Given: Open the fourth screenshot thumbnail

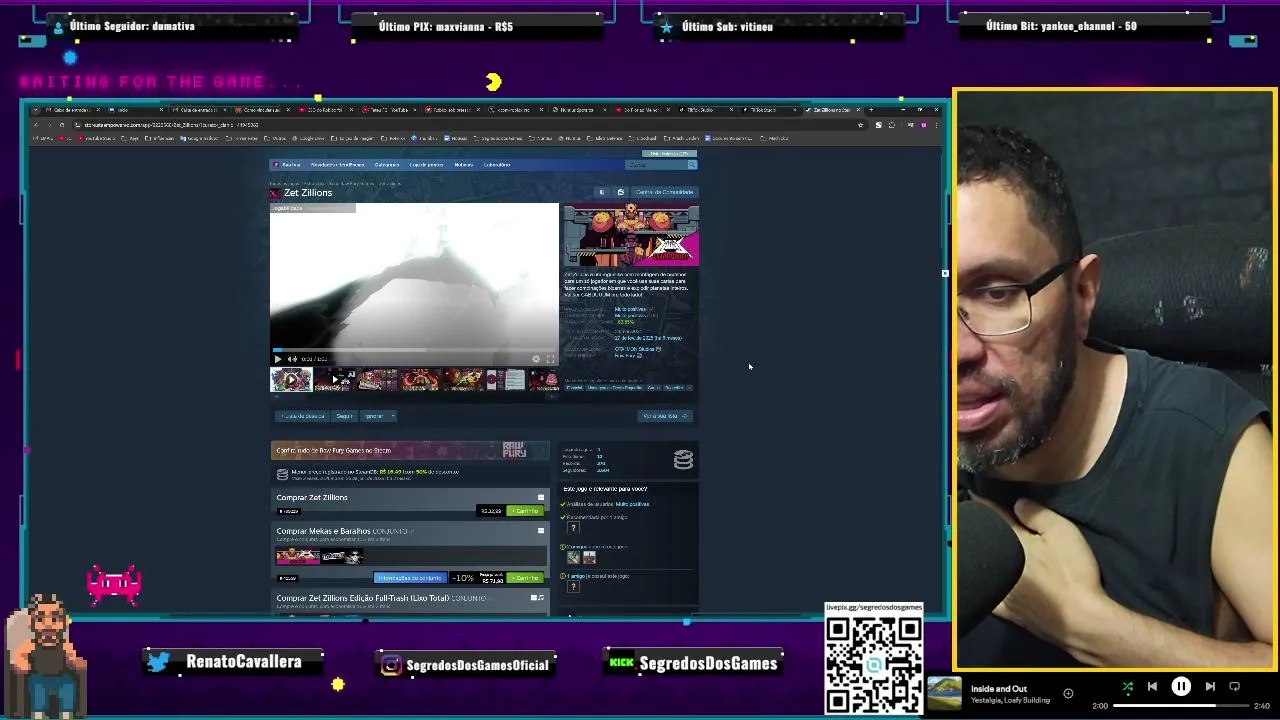Looking at the screenshot, I should [x=421, y=380].
